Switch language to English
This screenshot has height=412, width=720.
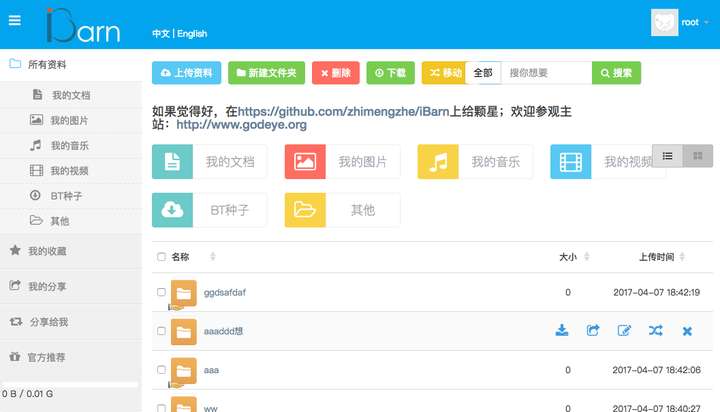tap(192, 34)
